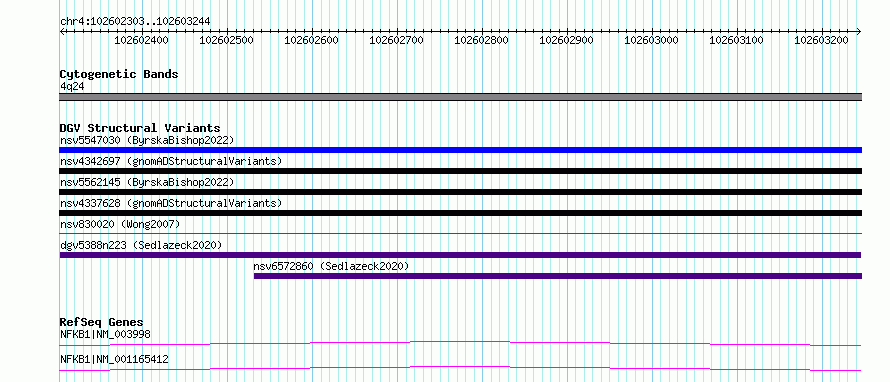Click the nsv4342697 black variant bar
This screenshot has width=890, height=382.
460,171
